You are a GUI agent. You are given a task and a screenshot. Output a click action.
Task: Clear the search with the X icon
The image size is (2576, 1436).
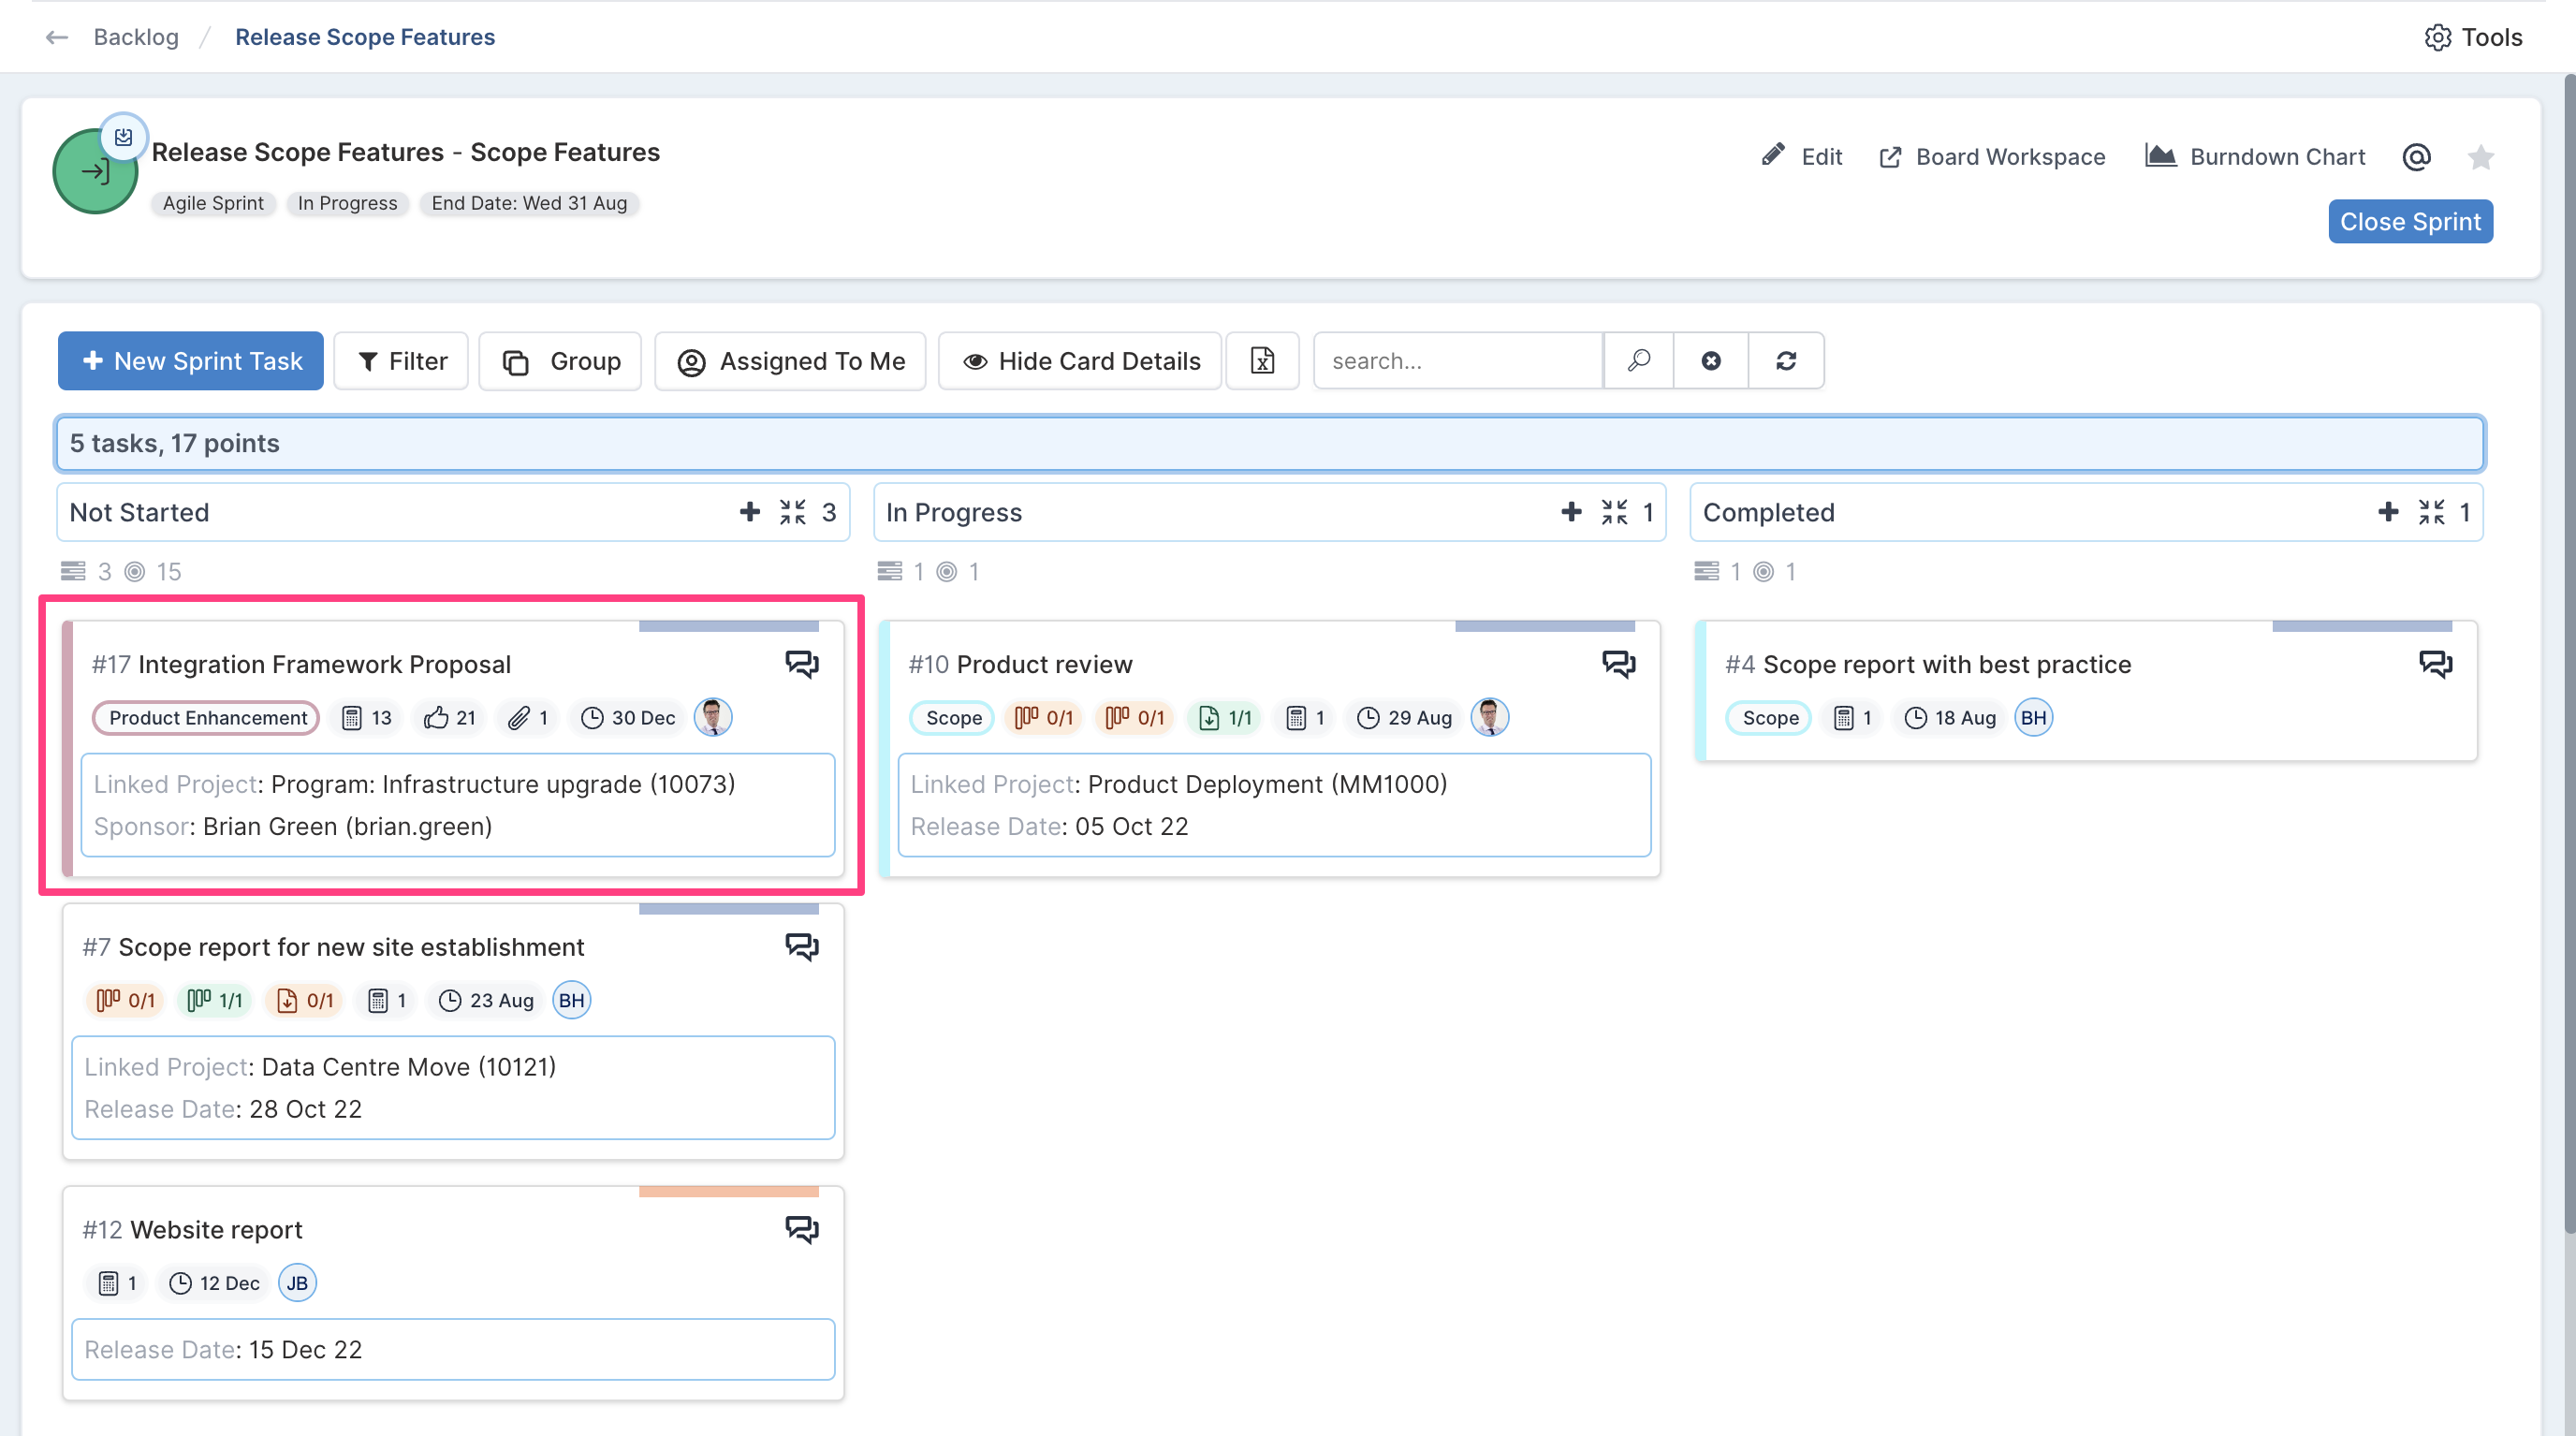(x=1711, y=361)
